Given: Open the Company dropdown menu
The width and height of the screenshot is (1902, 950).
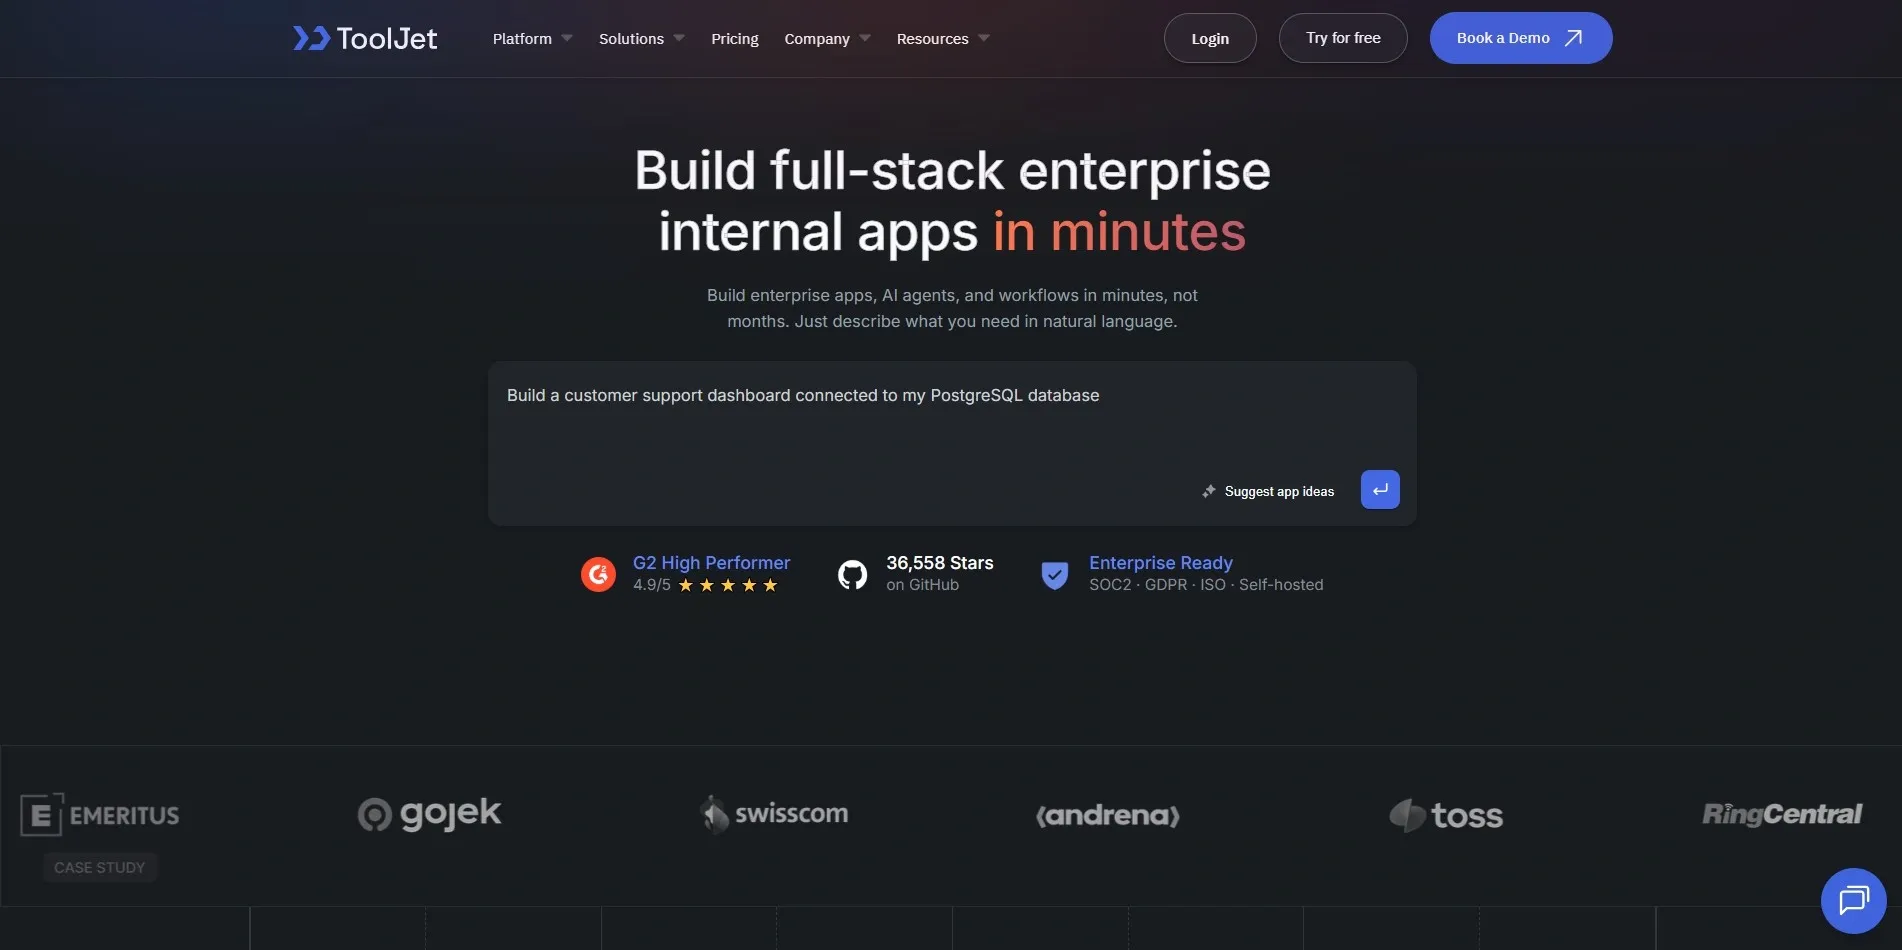Looking at the screenshot, I should [826, 39].
